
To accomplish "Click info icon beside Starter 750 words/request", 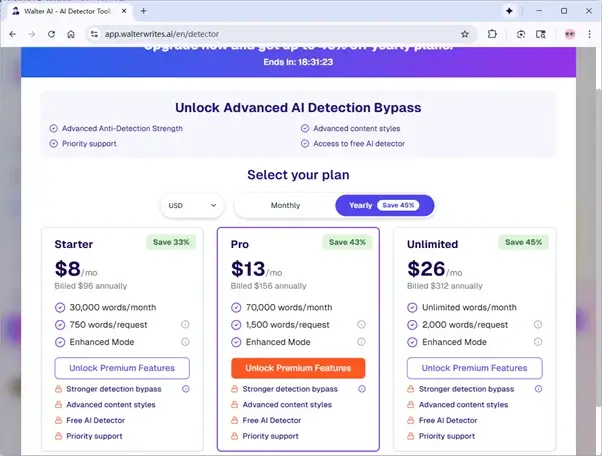I will [185, 325].
